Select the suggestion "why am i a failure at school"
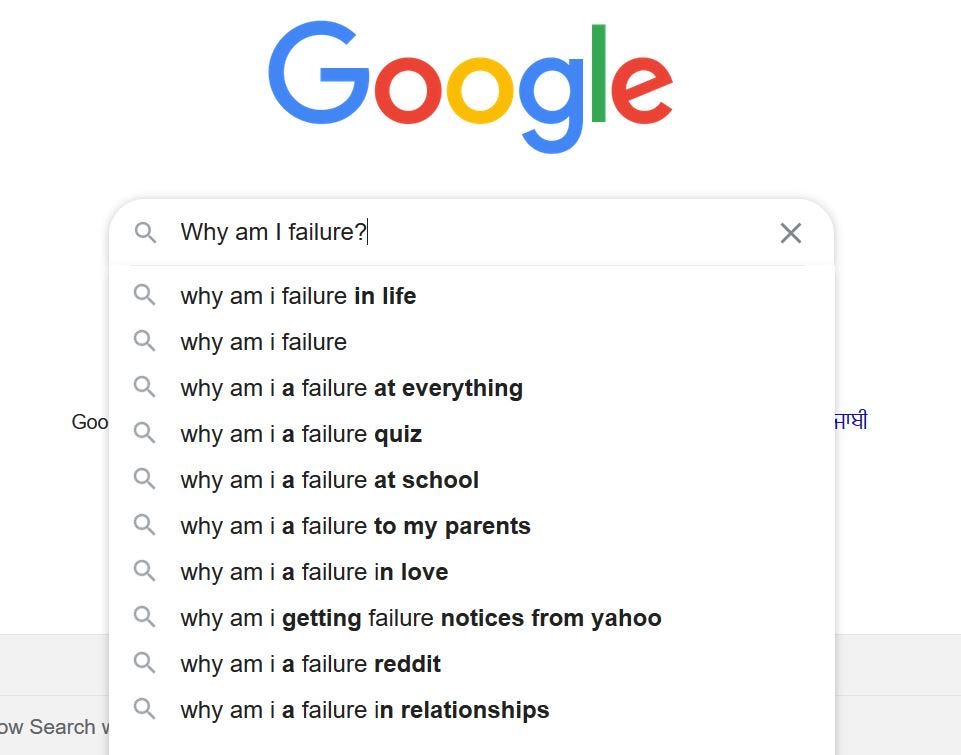 (x=330, y=480)
